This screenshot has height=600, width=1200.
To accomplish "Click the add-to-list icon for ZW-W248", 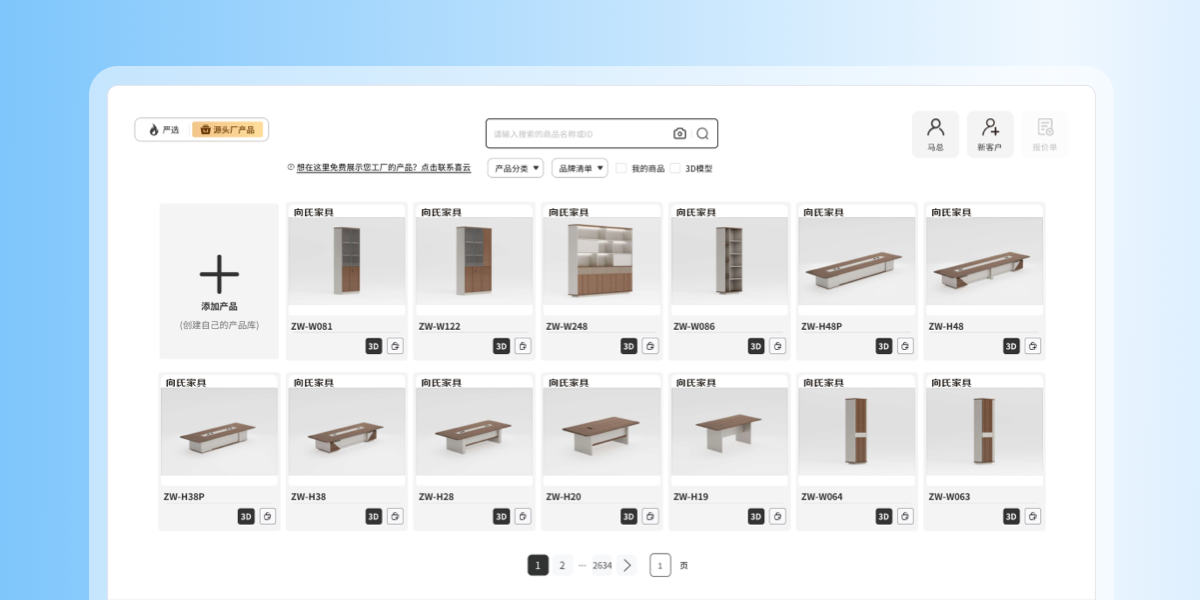I will coord(650,346).
